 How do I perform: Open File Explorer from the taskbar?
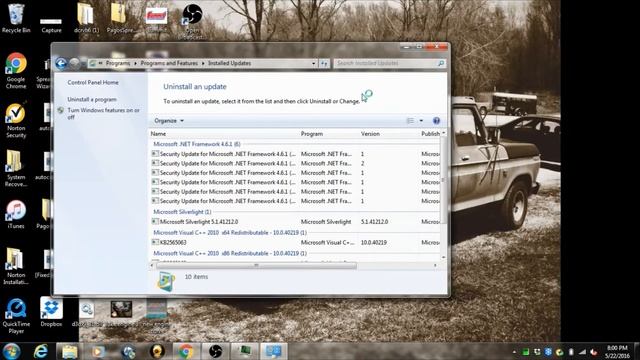click(69, 351)
